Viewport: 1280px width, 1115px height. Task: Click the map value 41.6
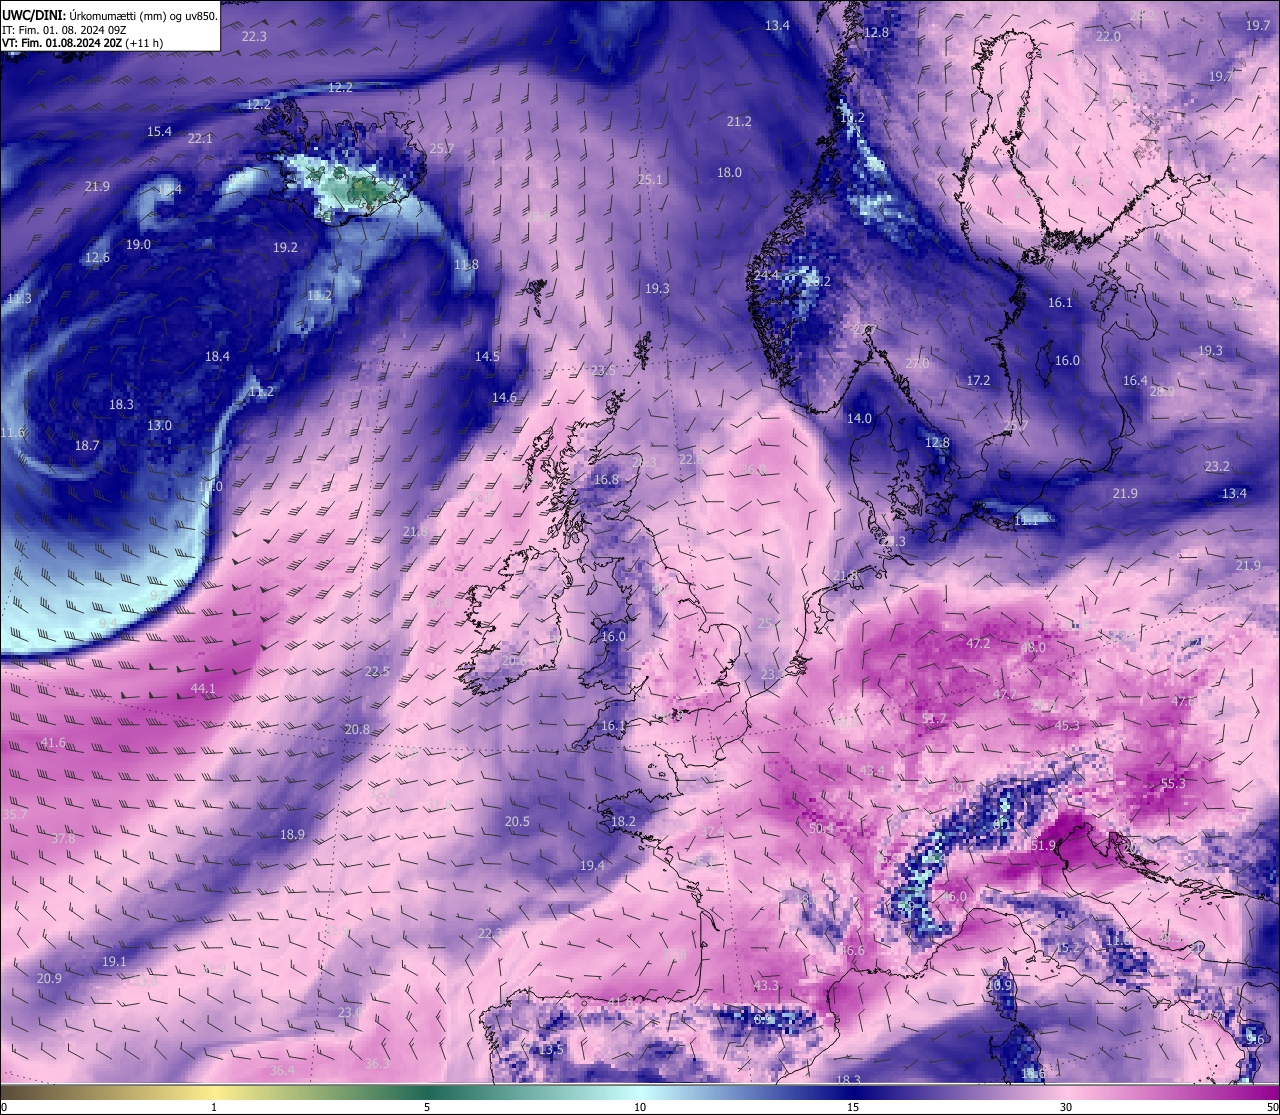[53, 743]
